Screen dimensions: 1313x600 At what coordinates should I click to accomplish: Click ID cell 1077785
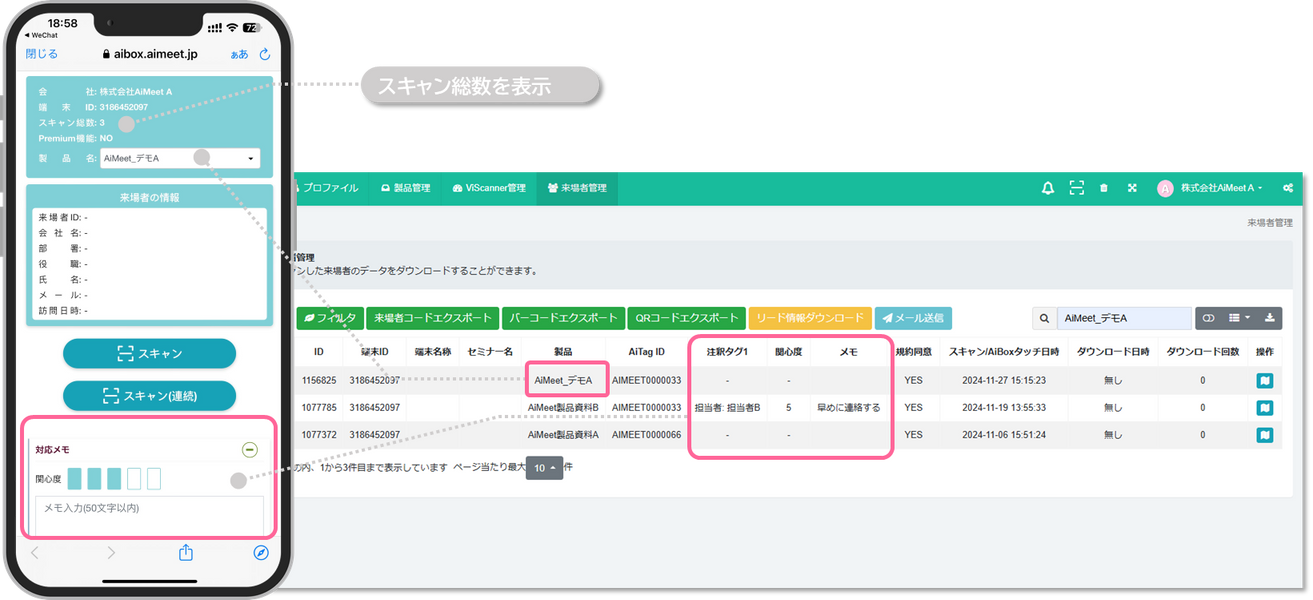click(x=319, y=408)
